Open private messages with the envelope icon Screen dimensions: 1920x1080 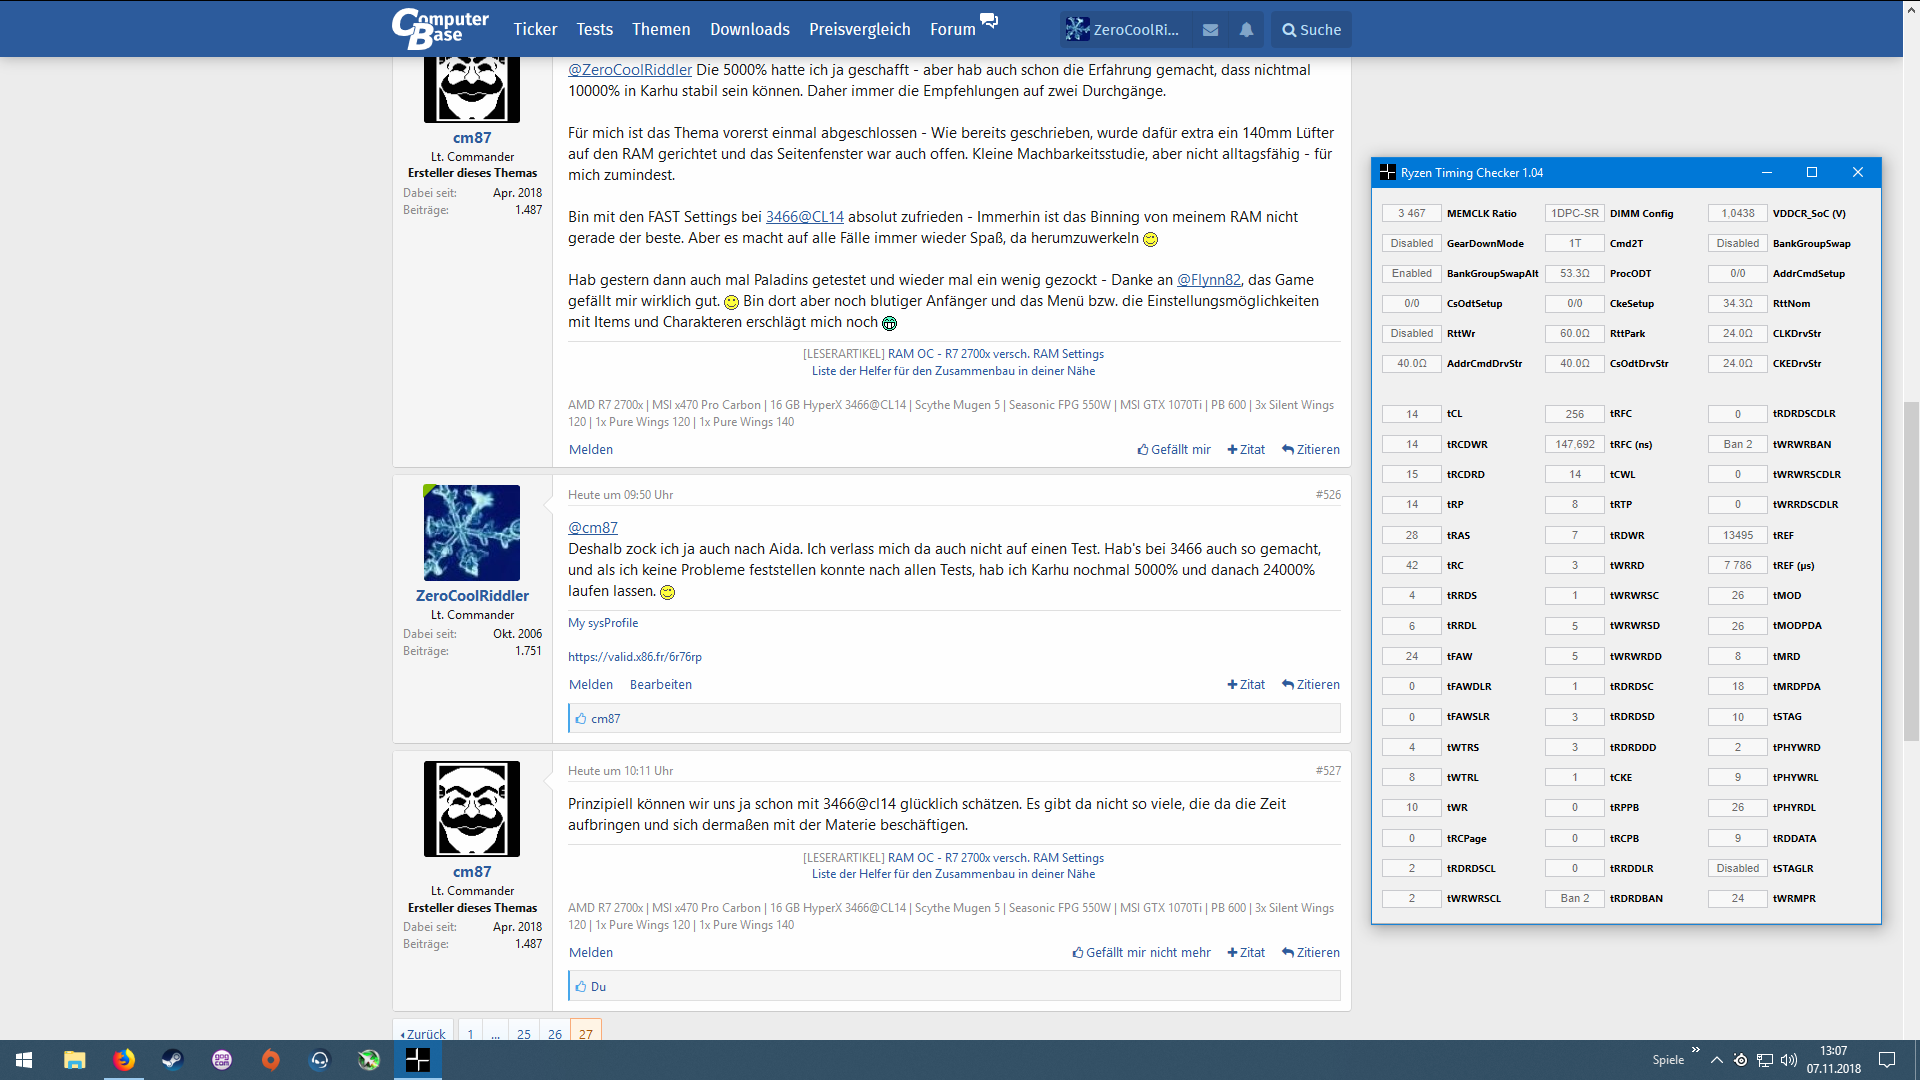1209,30
